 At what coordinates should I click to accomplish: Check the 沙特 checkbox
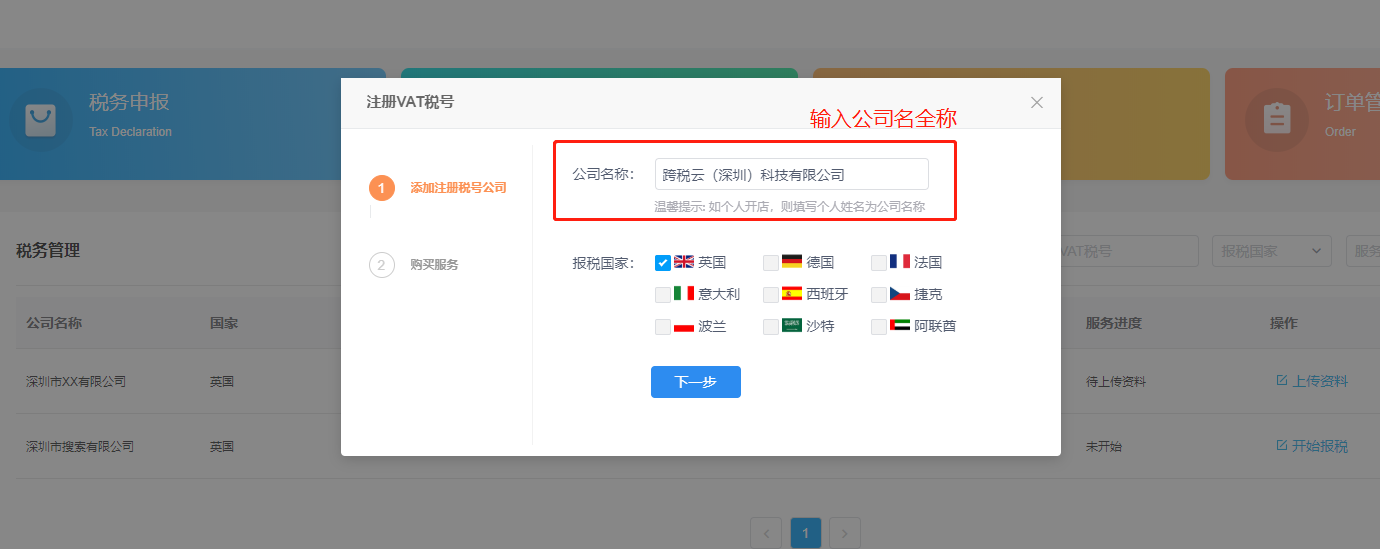pyautogui.click(x=771, y=327)
